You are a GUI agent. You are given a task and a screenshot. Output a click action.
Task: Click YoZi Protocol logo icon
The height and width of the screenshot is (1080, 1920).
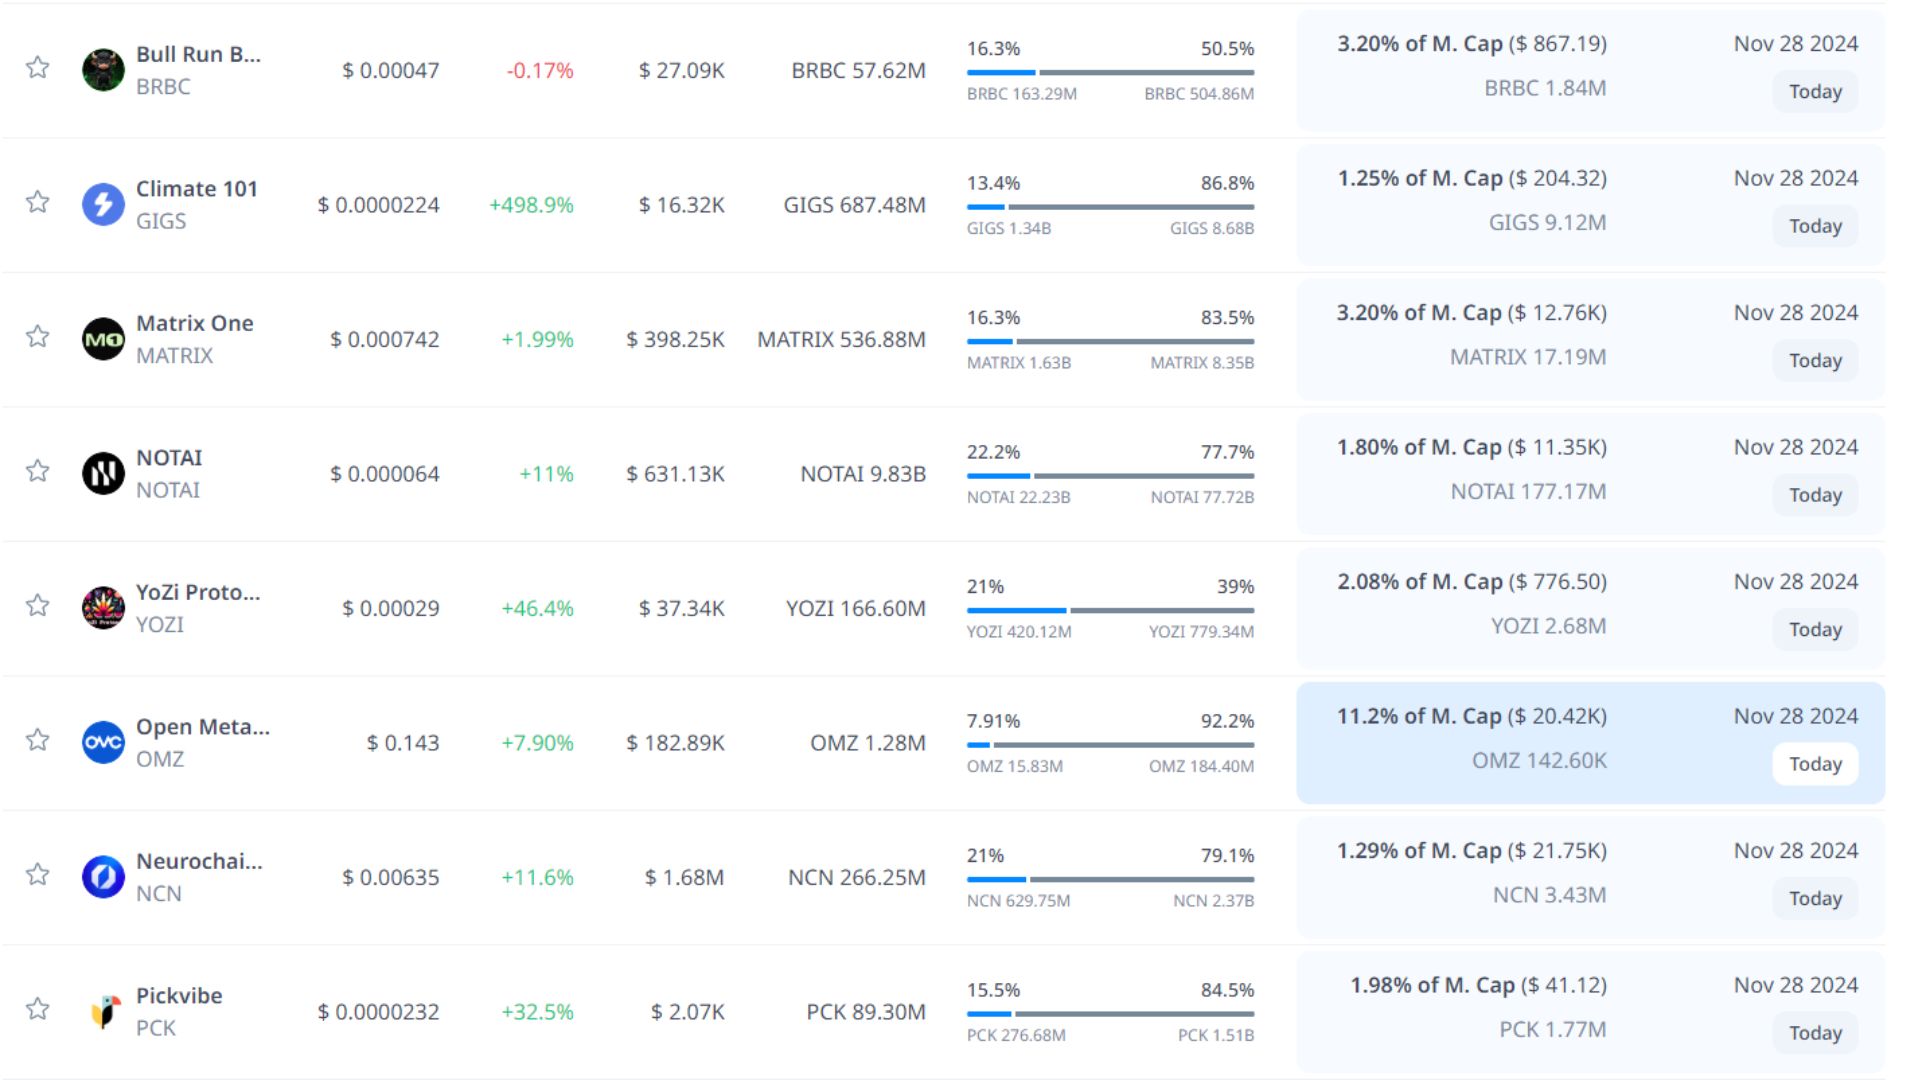(103, 608)
